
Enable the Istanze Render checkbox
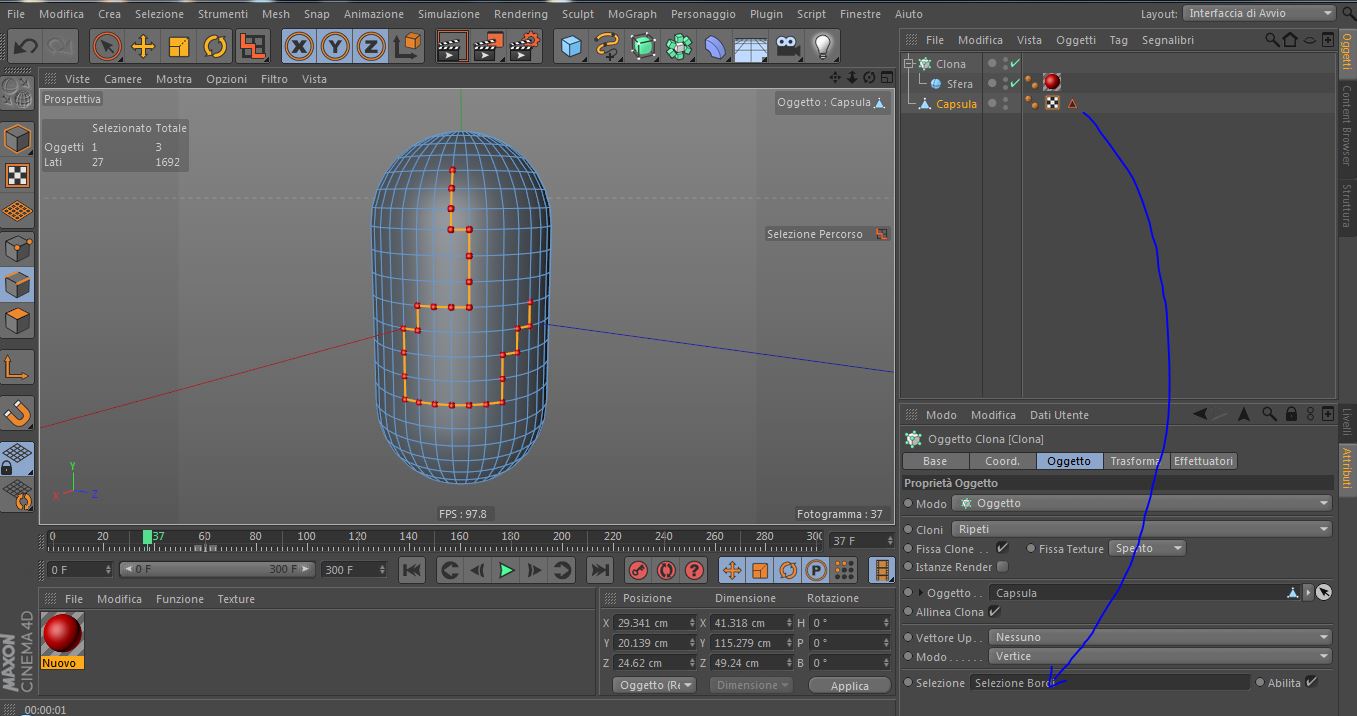[x=1002, y=567]
